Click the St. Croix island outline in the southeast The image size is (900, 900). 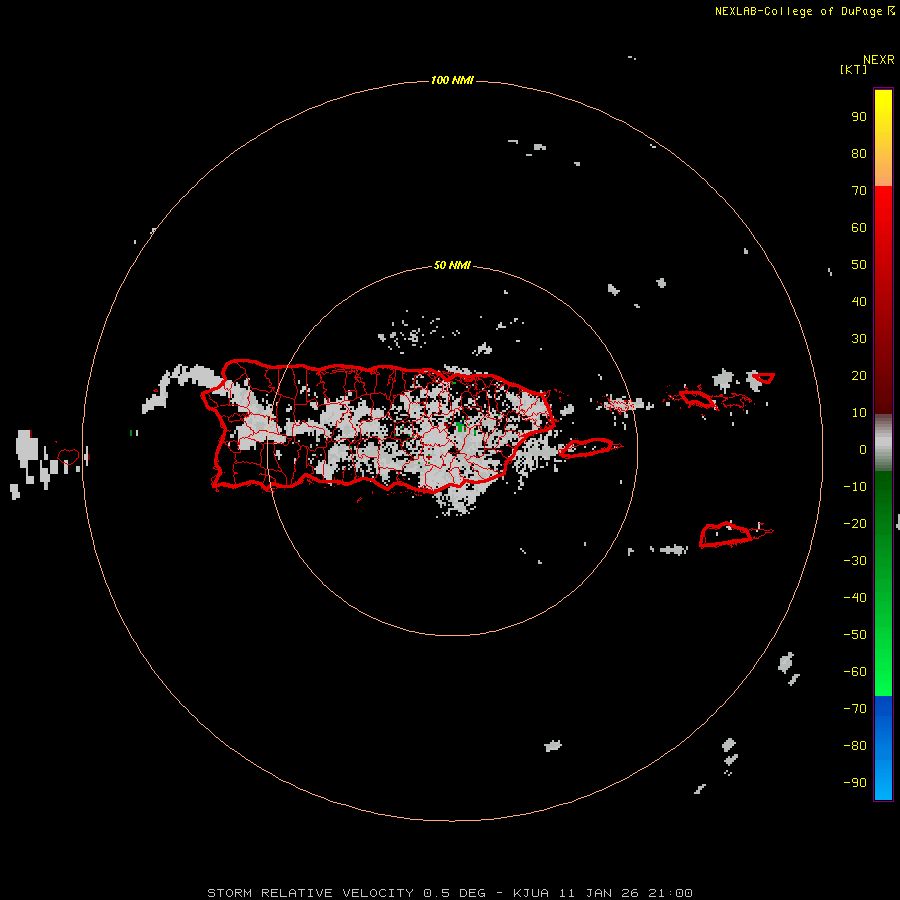726,534
